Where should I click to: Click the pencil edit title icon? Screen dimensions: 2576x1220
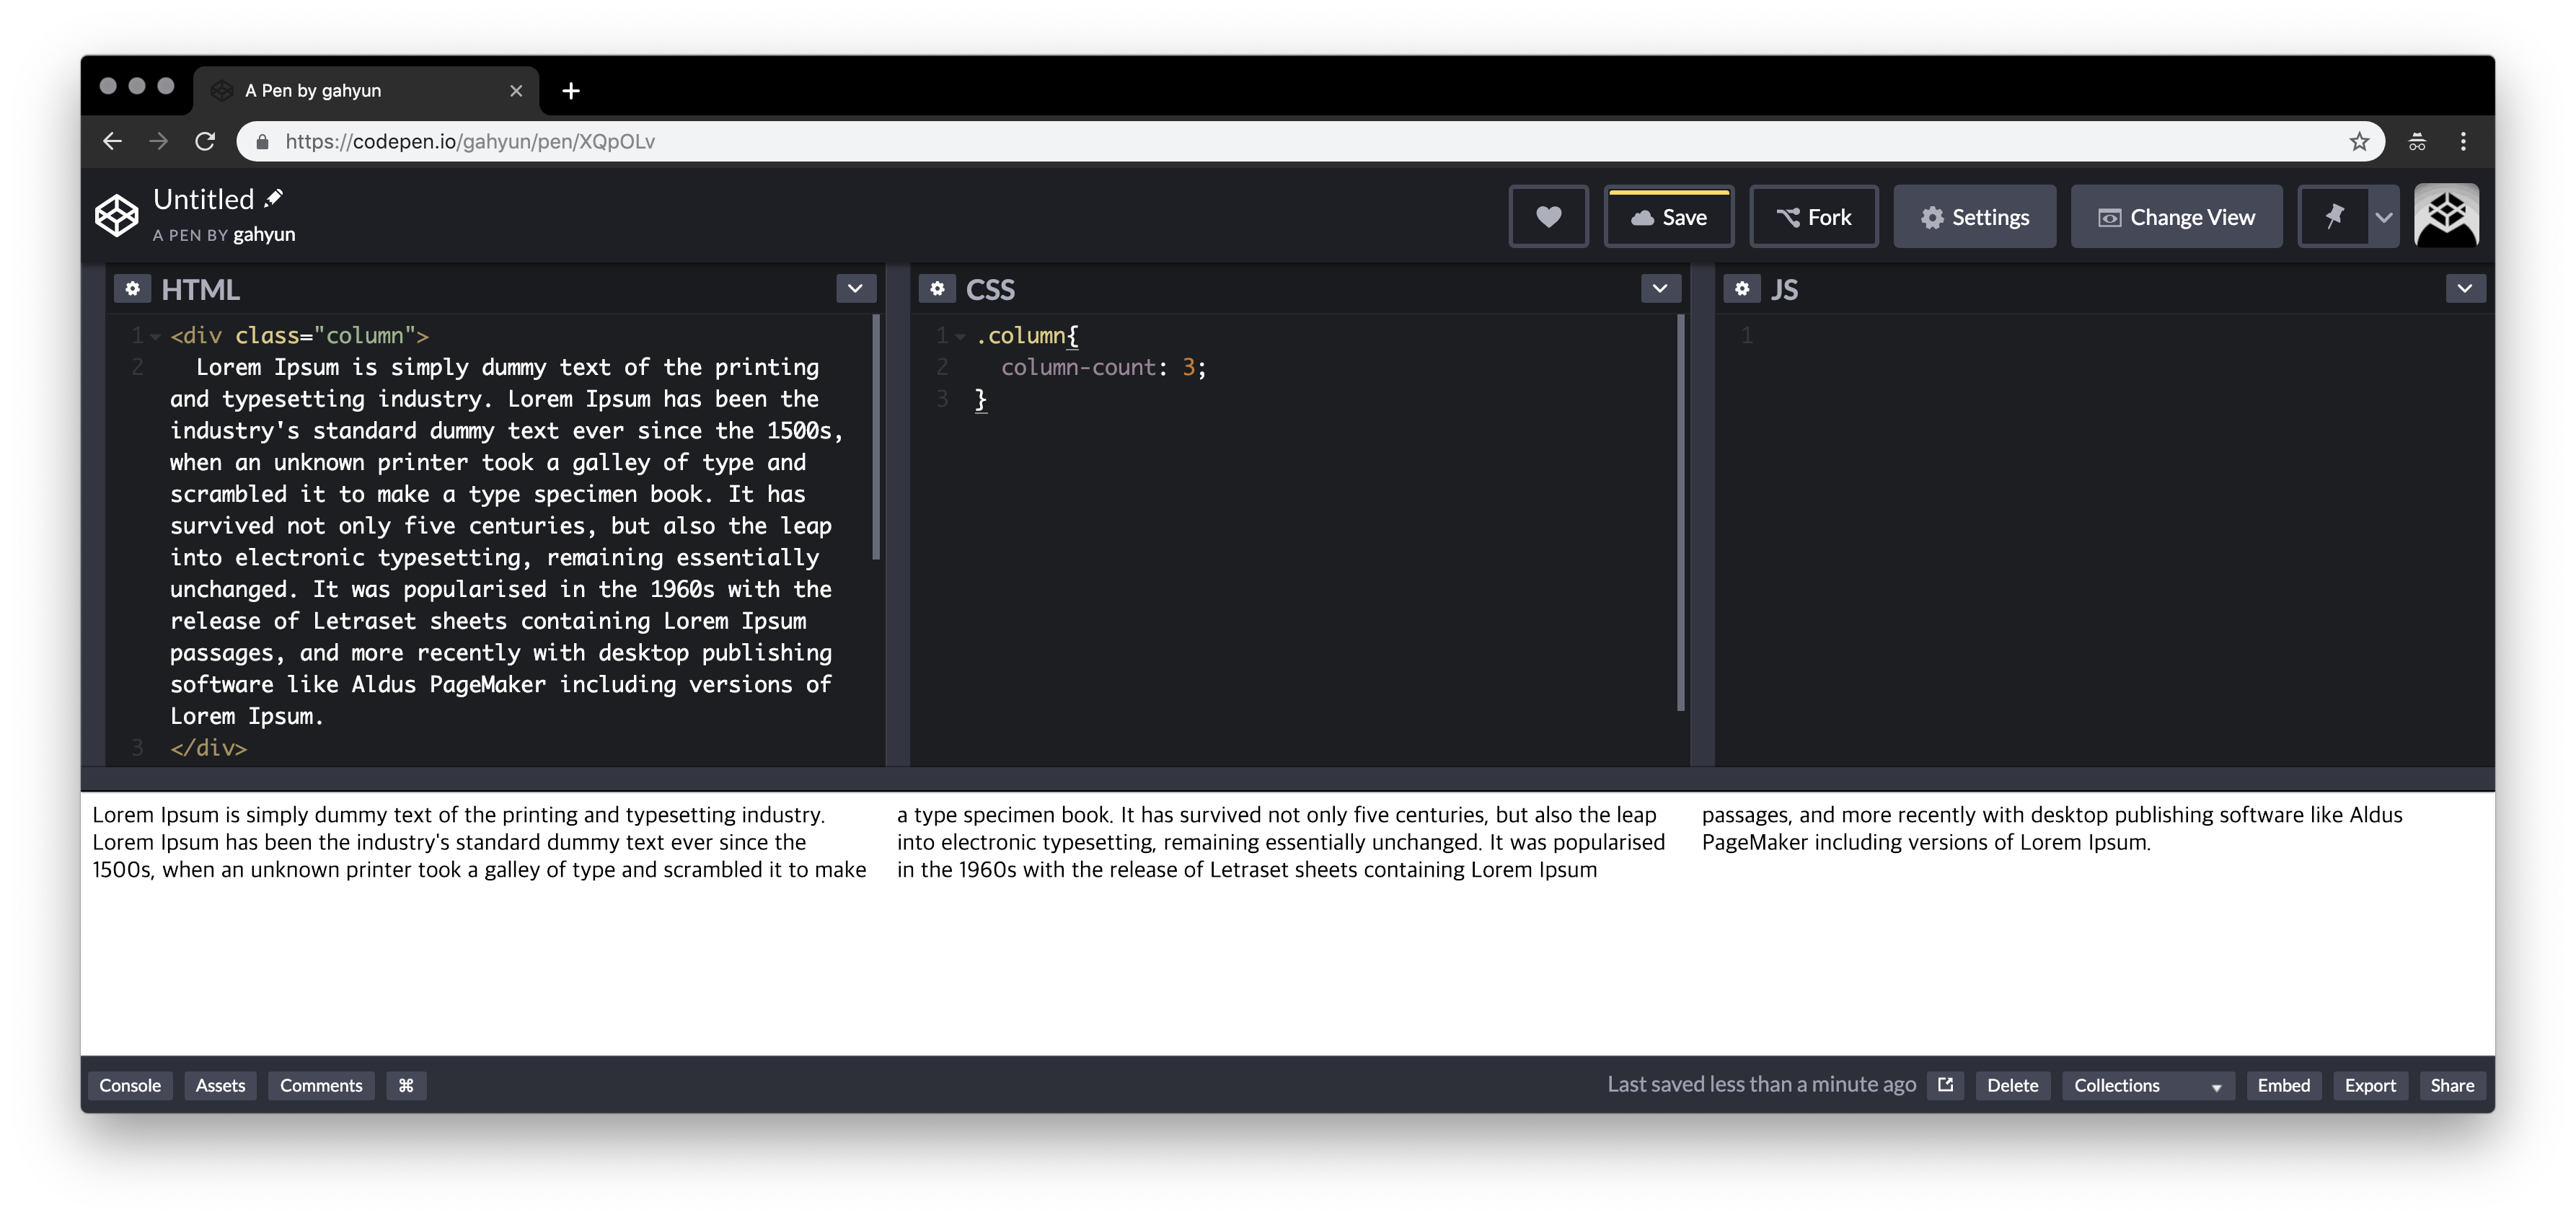click(x=274, y=198)
